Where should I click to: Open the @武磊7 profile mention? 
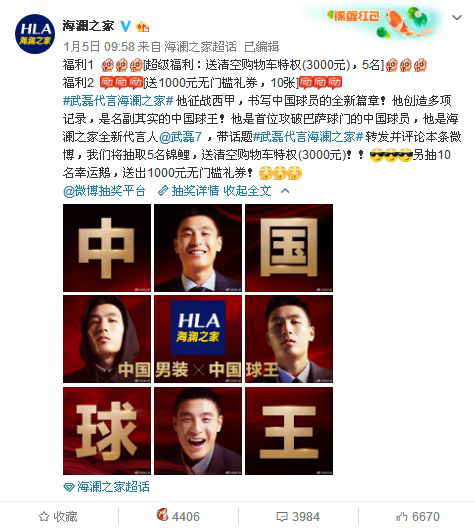point(180,137)
